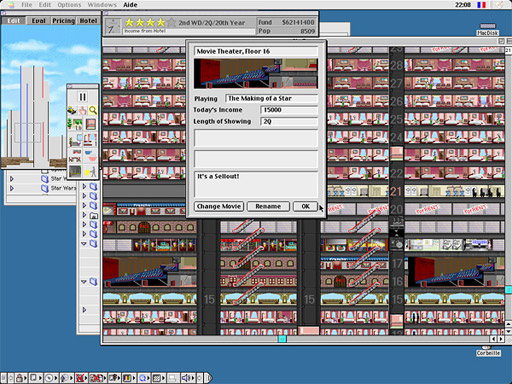Click the Length of Showing value

(x=289, y=122)
